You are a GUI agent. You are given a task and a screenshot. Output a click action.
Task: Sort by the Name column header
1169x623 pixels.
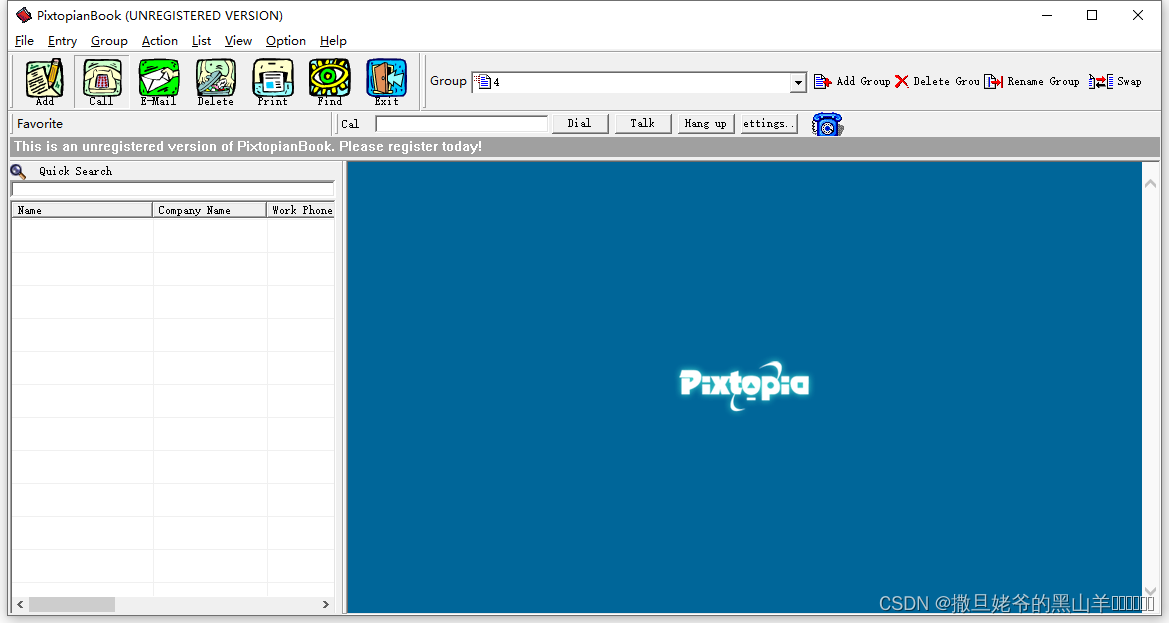click(x=82, y=210)
